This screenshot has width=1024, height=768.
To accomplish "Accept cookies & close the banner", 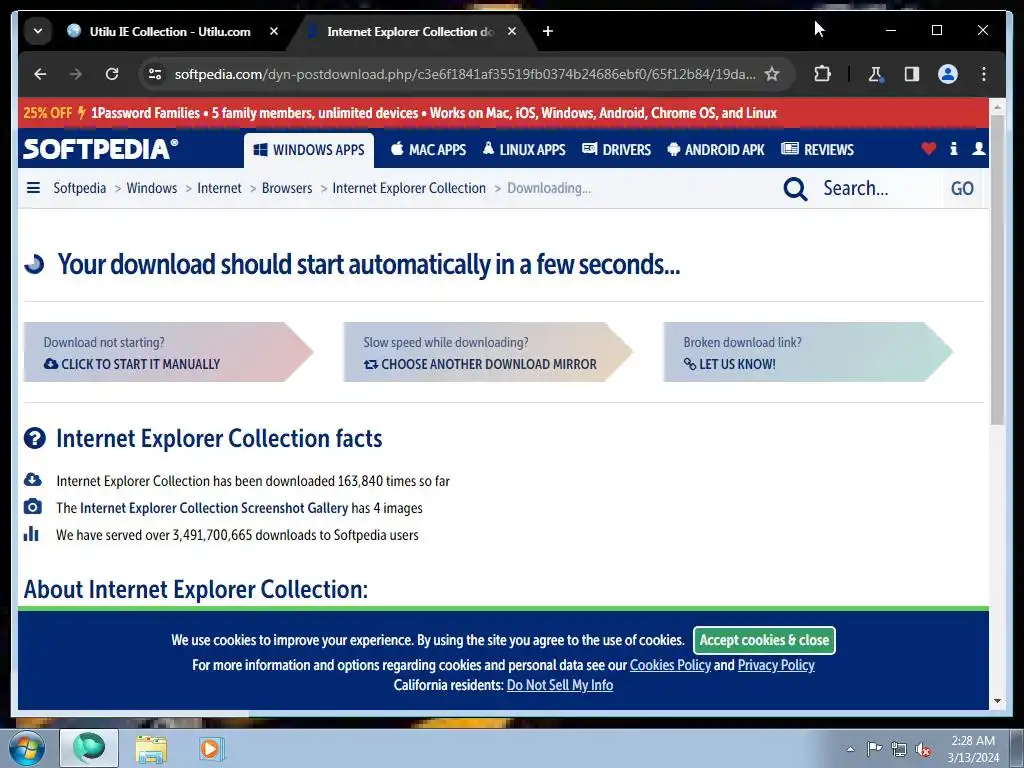I will (764, 640).
